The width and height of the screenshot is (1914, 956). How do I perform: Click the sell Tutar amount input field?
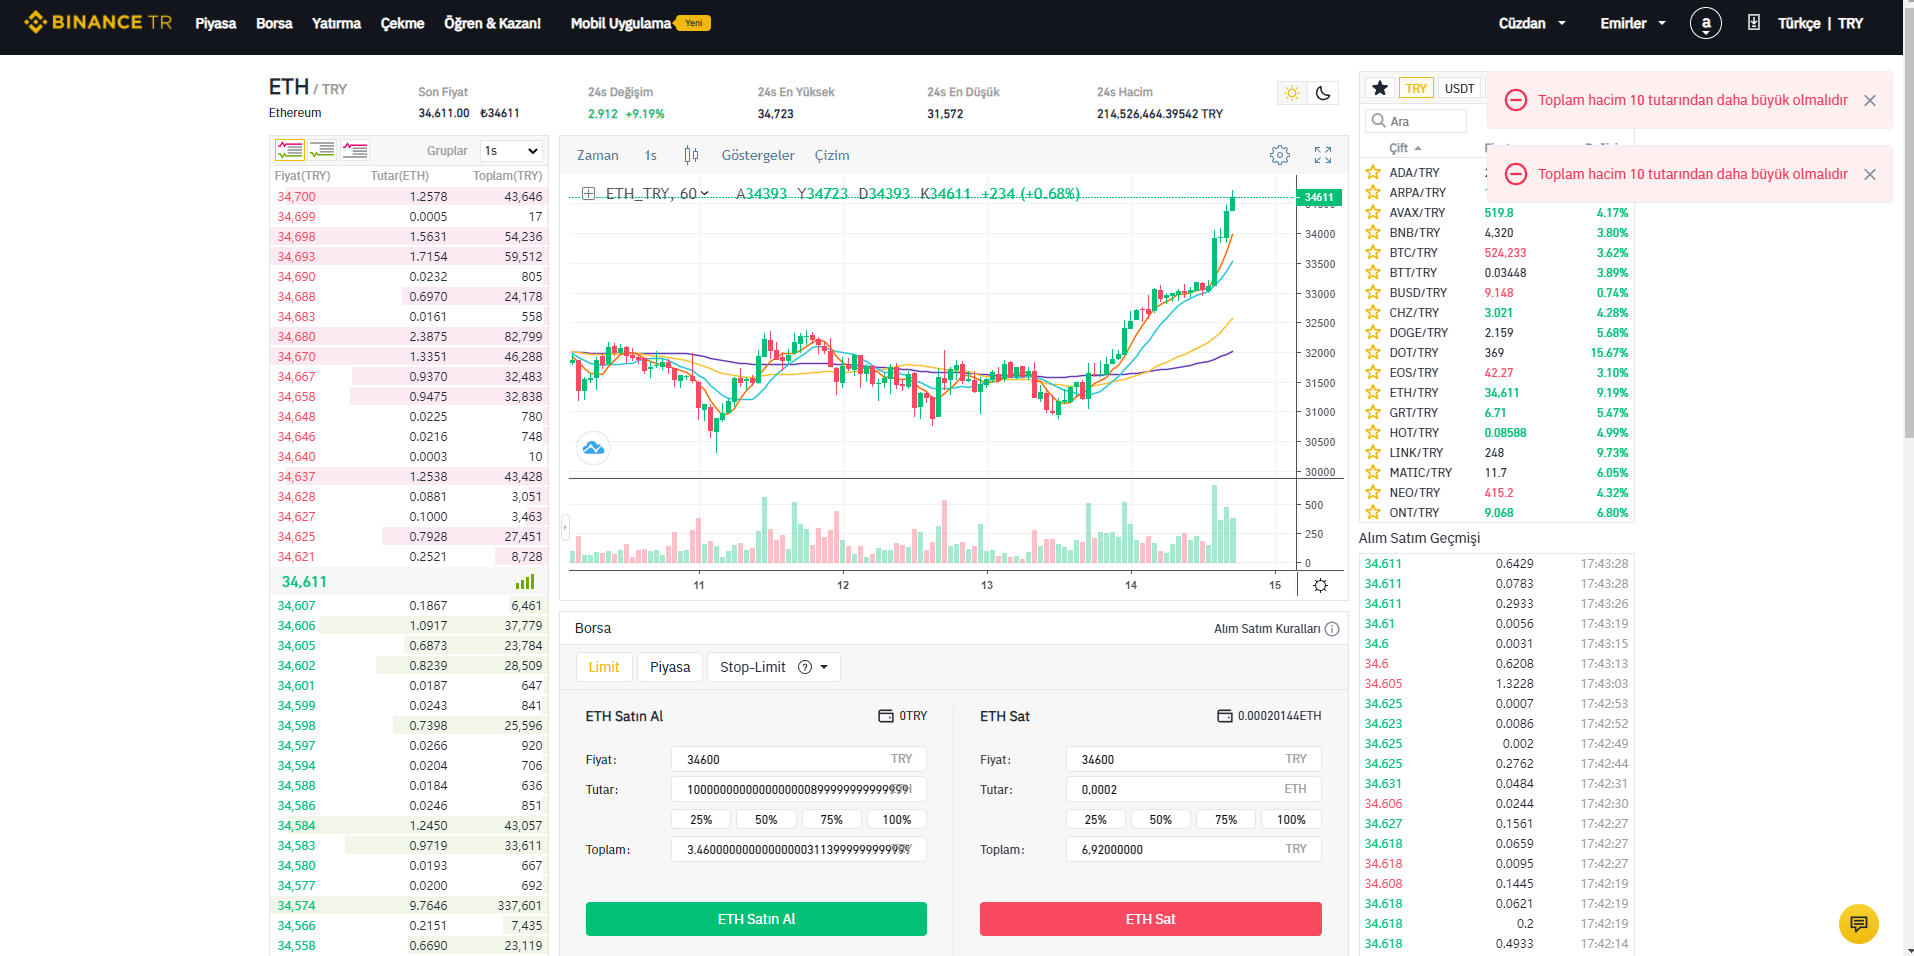point(1194,789)
